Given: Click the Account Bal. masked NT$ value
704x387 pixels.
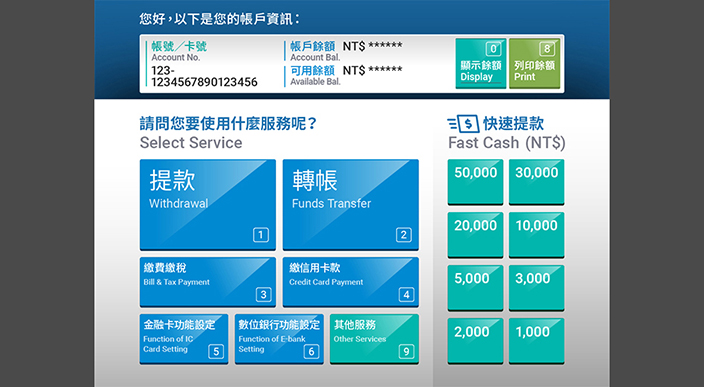Looking at the screenshot, I should point(373,46).
